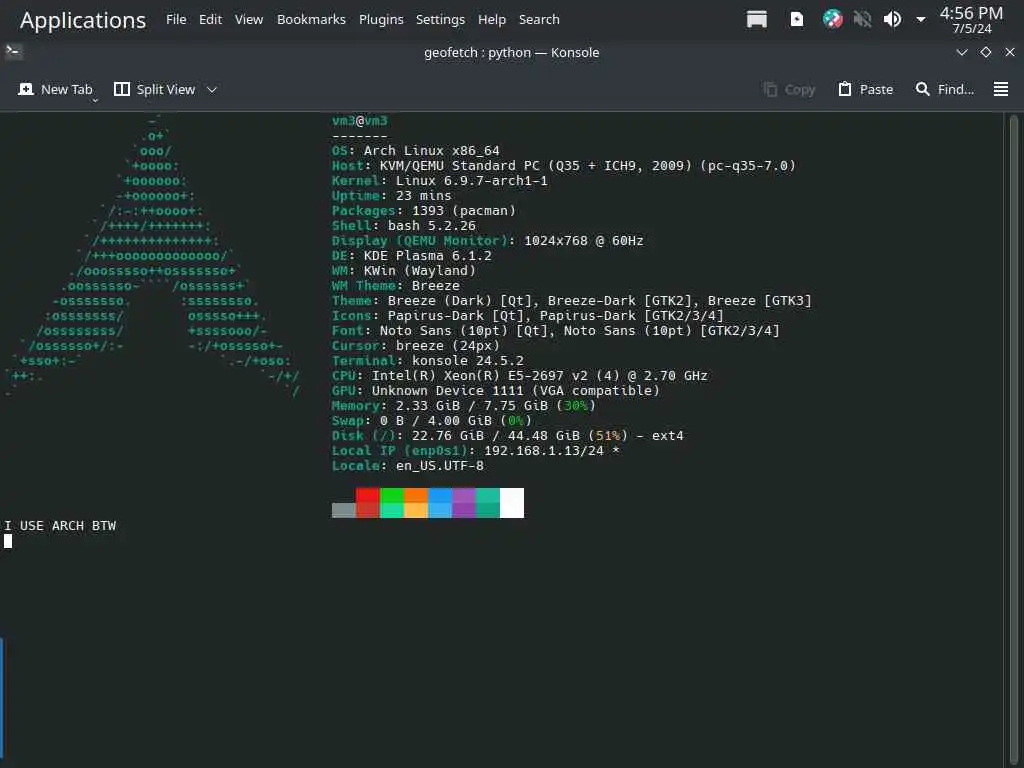The image size is (1024, 768).
Task: Click the "2.33 GiB / 7.75 GiB" memory value
Action: point(472,406)
